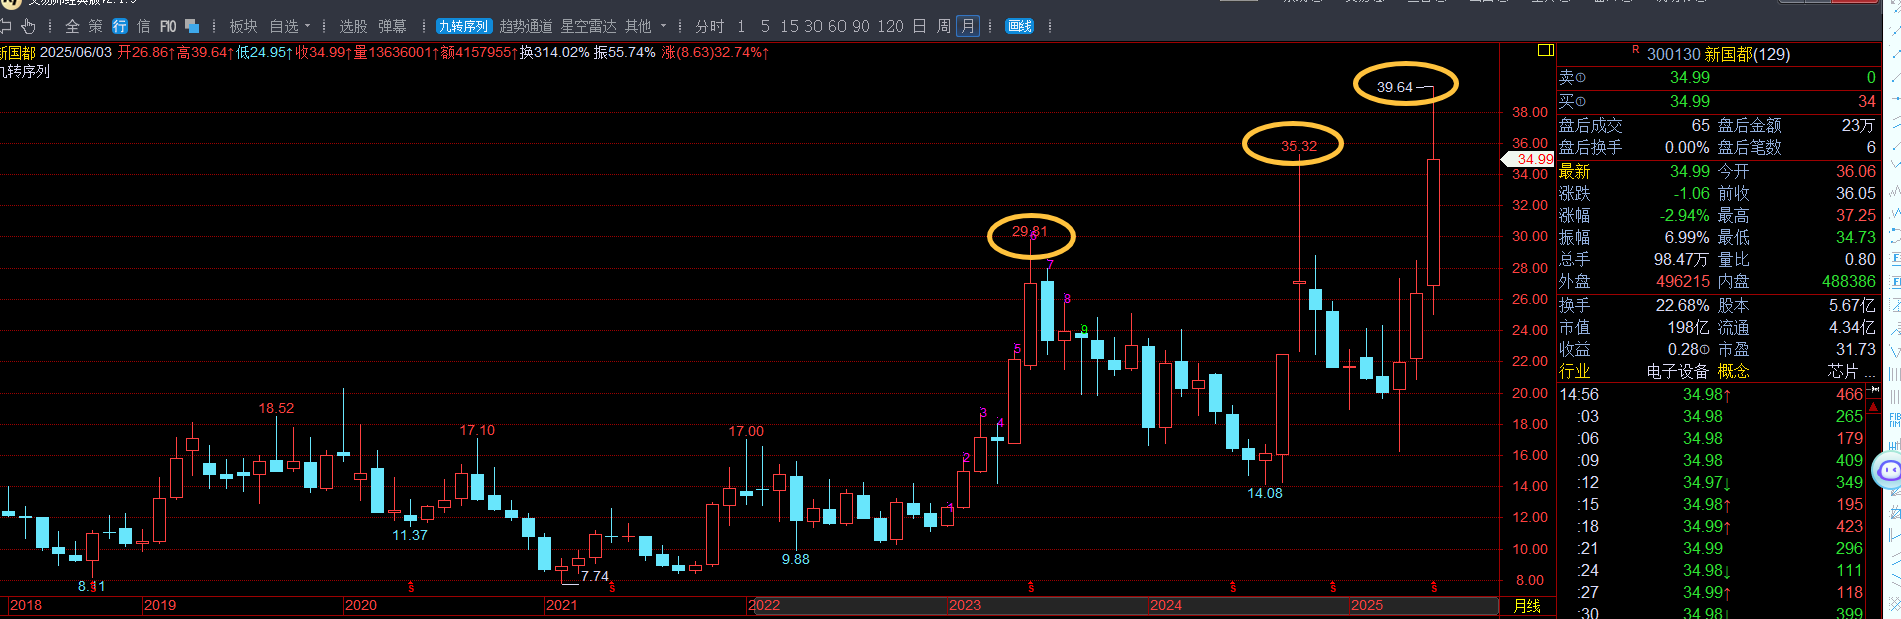Select the 90-minute period
This screenshot has width=1901, height=619.
coord(861,26)
